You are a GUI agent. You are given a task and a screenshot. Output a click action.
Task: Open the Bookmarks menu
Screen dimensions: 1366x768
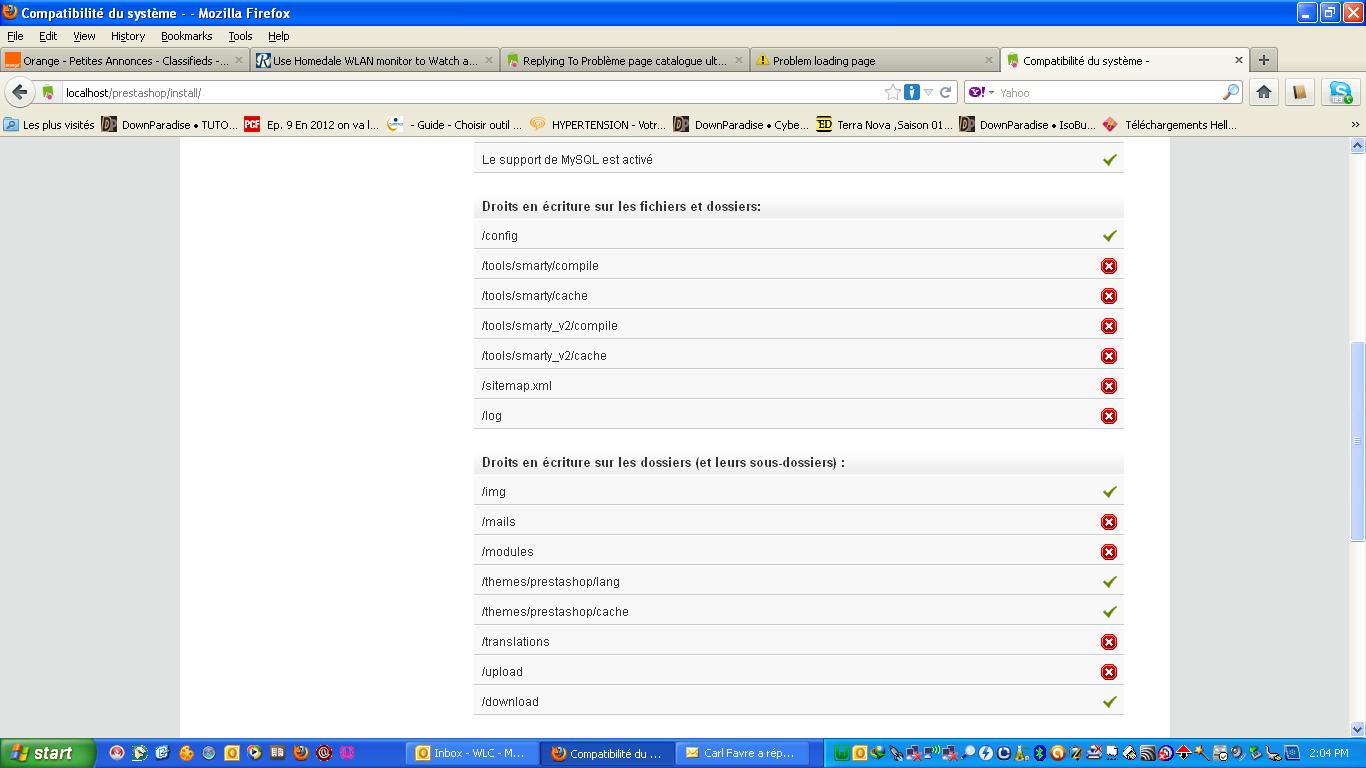click(187, 36)
